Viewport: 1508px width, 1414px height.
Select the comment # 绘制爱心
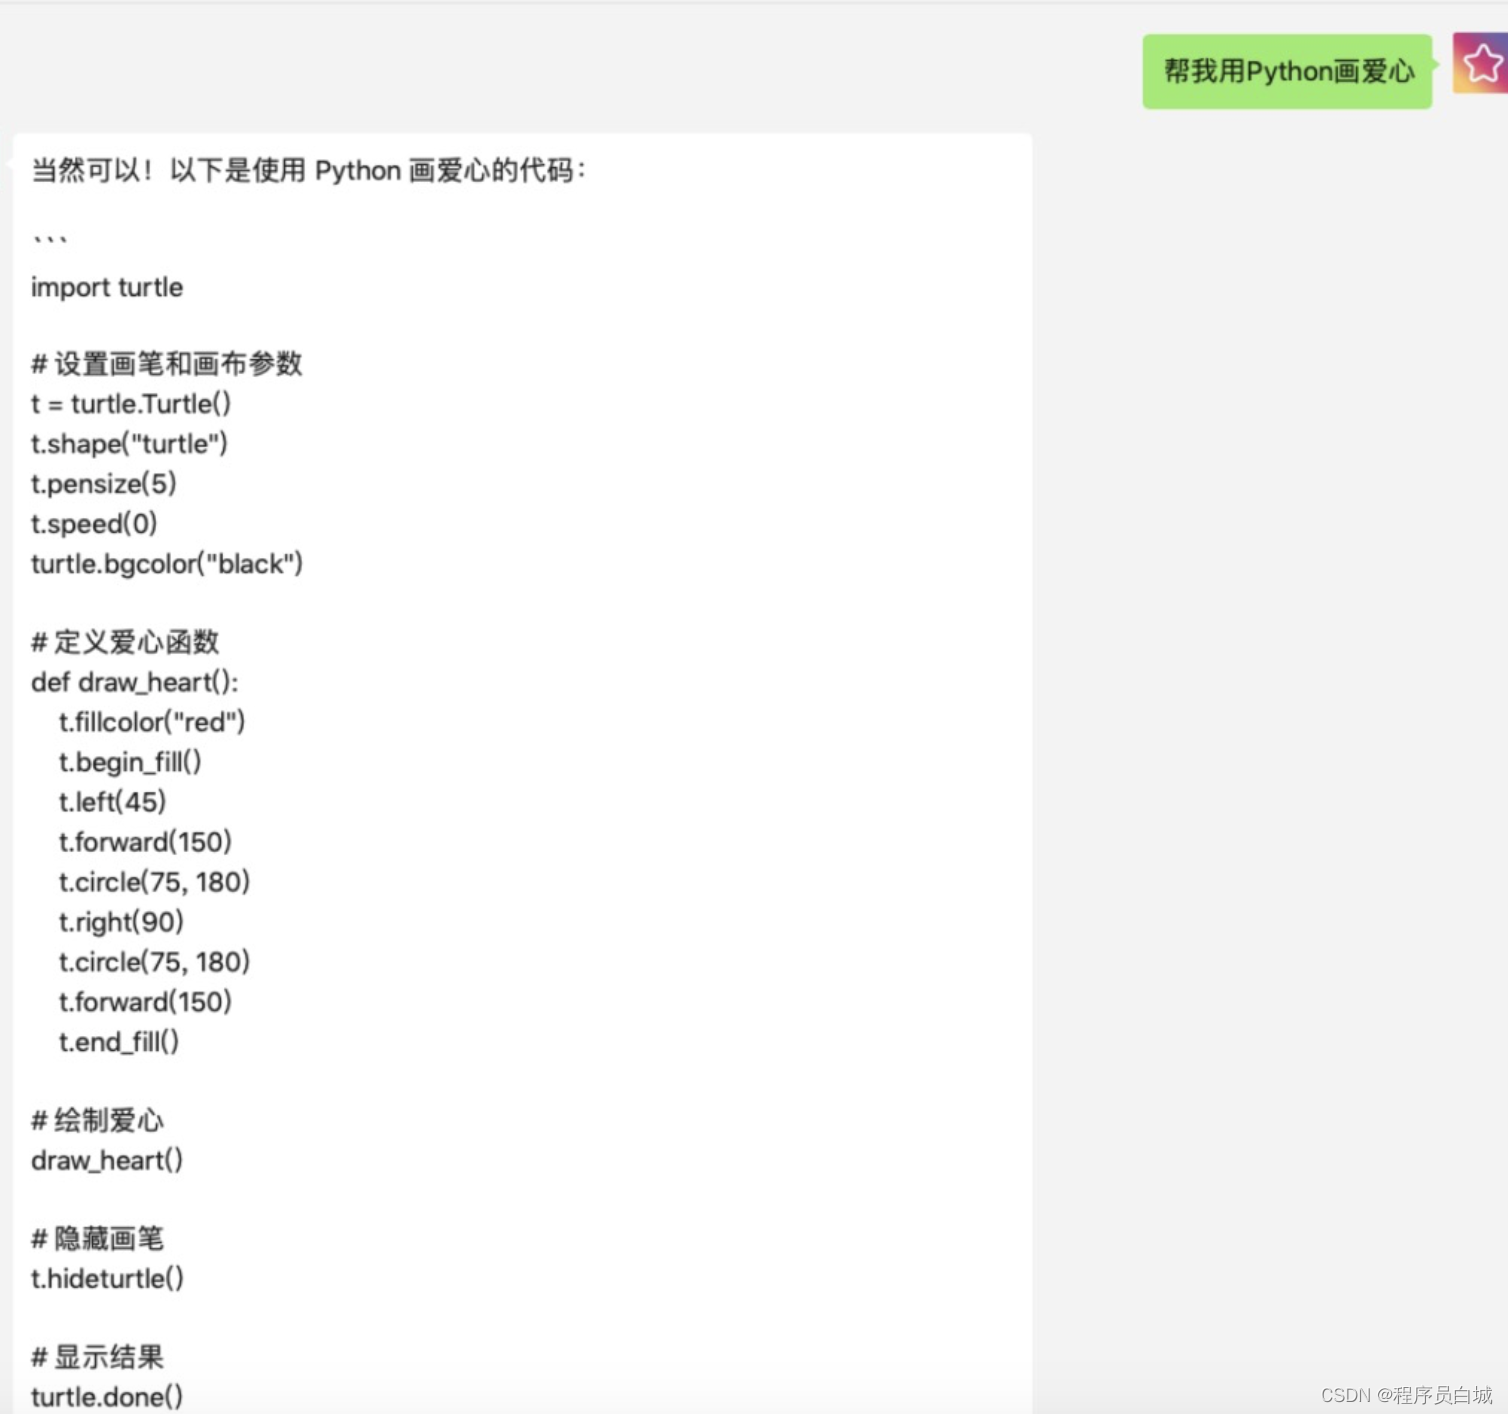(x=97, y=1120)
